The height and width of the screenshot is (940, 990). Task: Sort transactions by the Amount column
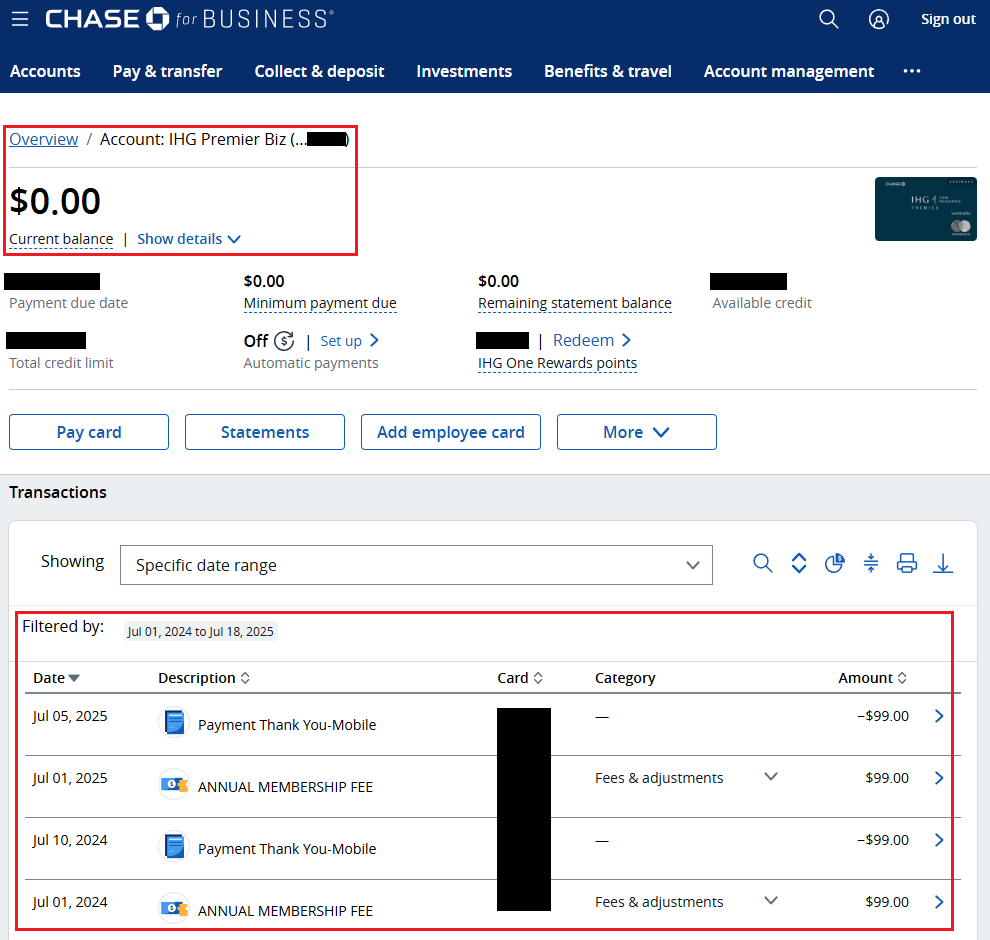pos(873,678)
